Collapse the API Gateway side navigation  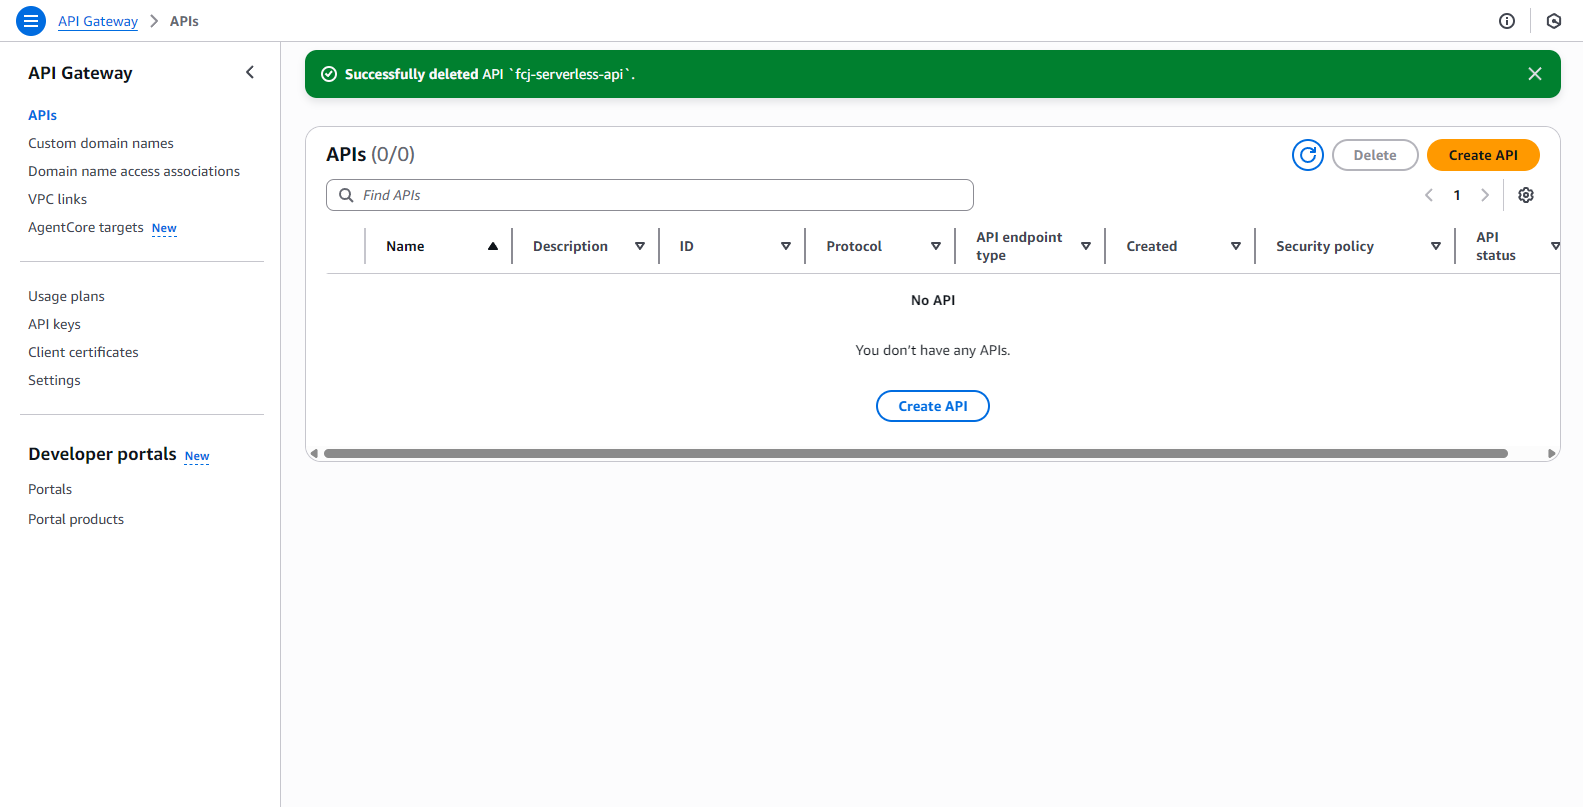[x=250, y=72]
